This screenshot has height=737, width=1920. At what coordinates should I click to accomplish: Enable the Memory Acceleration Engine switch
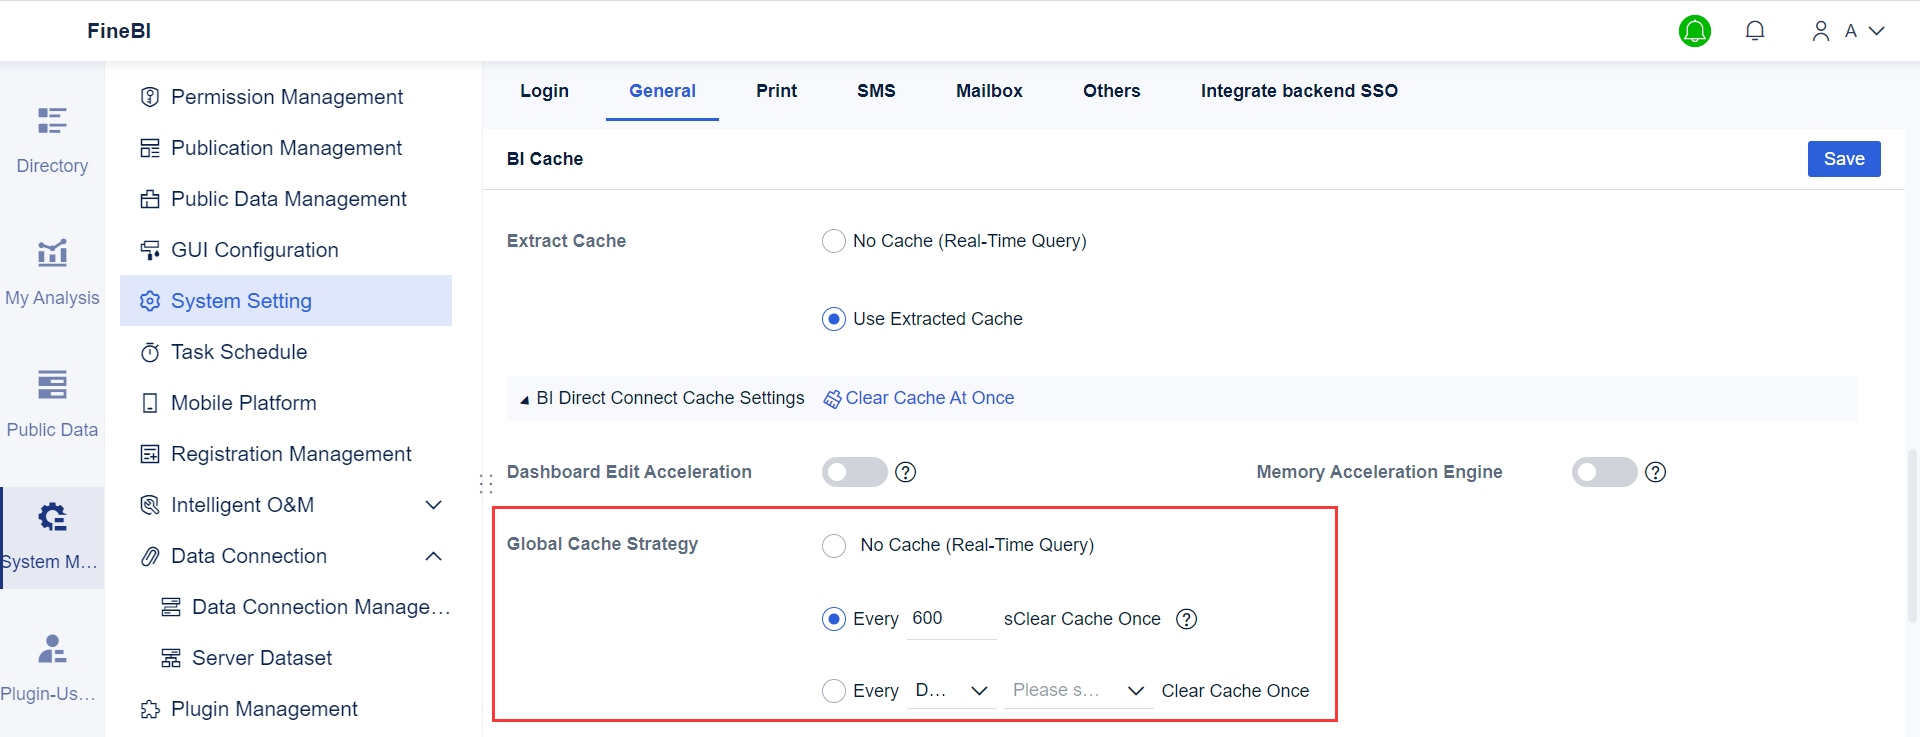click(x=1604, y=472)
